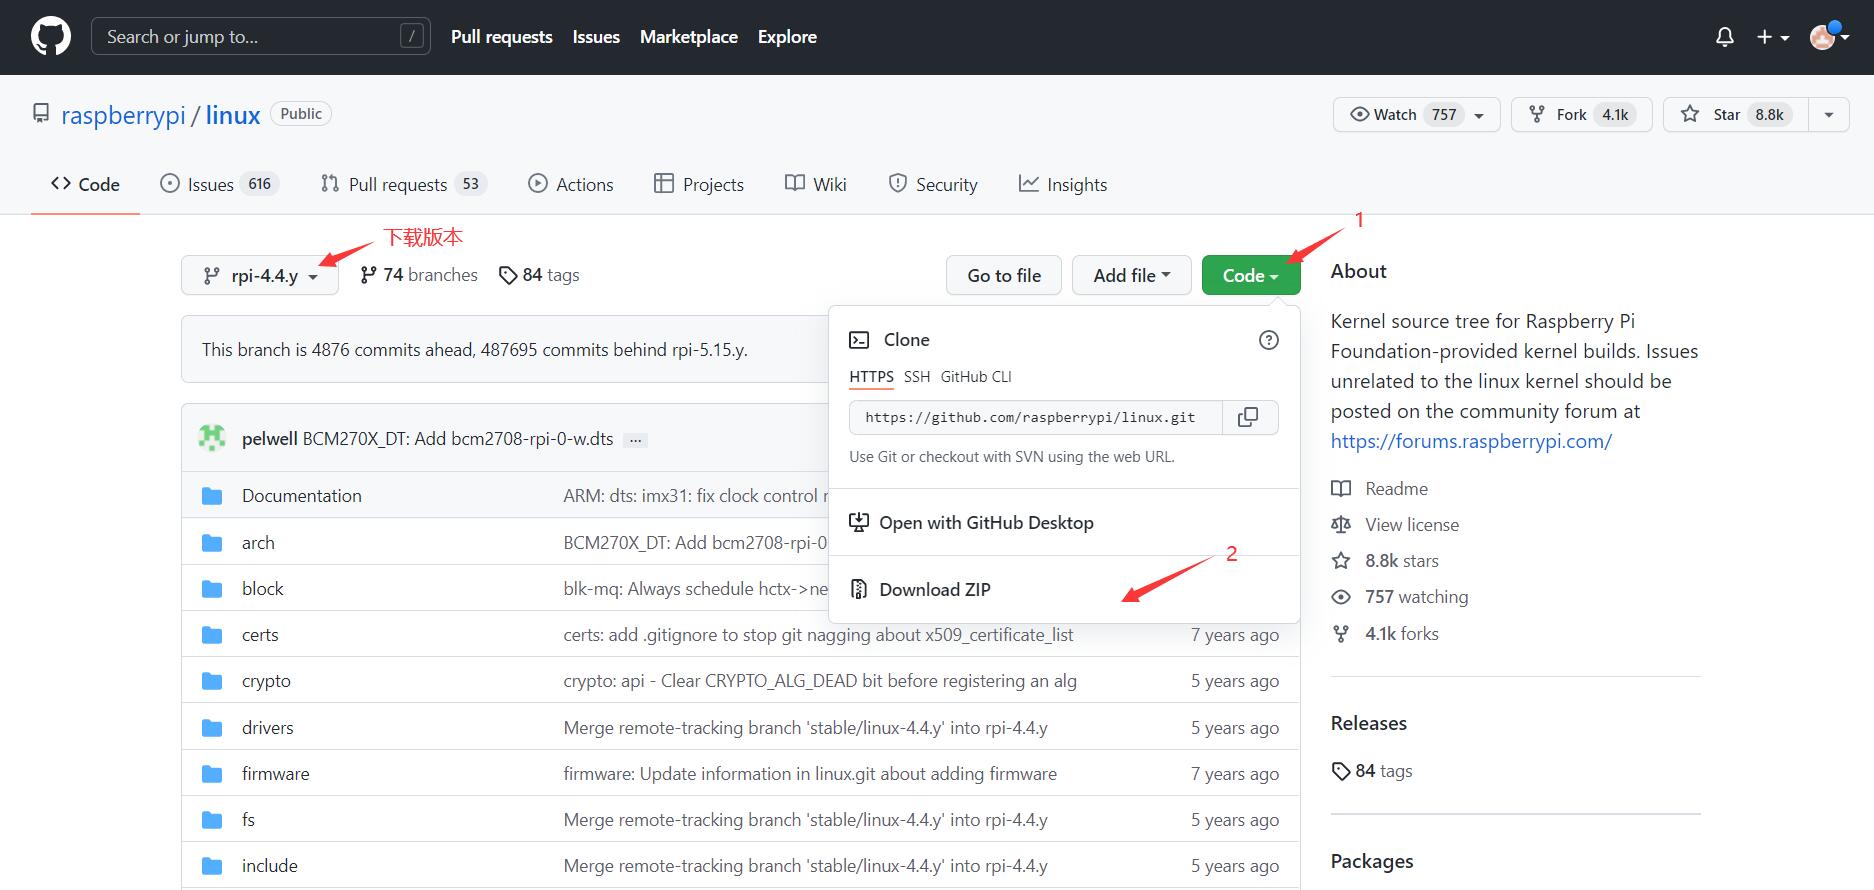
Task: Click the clone URL text field
Action: click(x=1036, y=417)
